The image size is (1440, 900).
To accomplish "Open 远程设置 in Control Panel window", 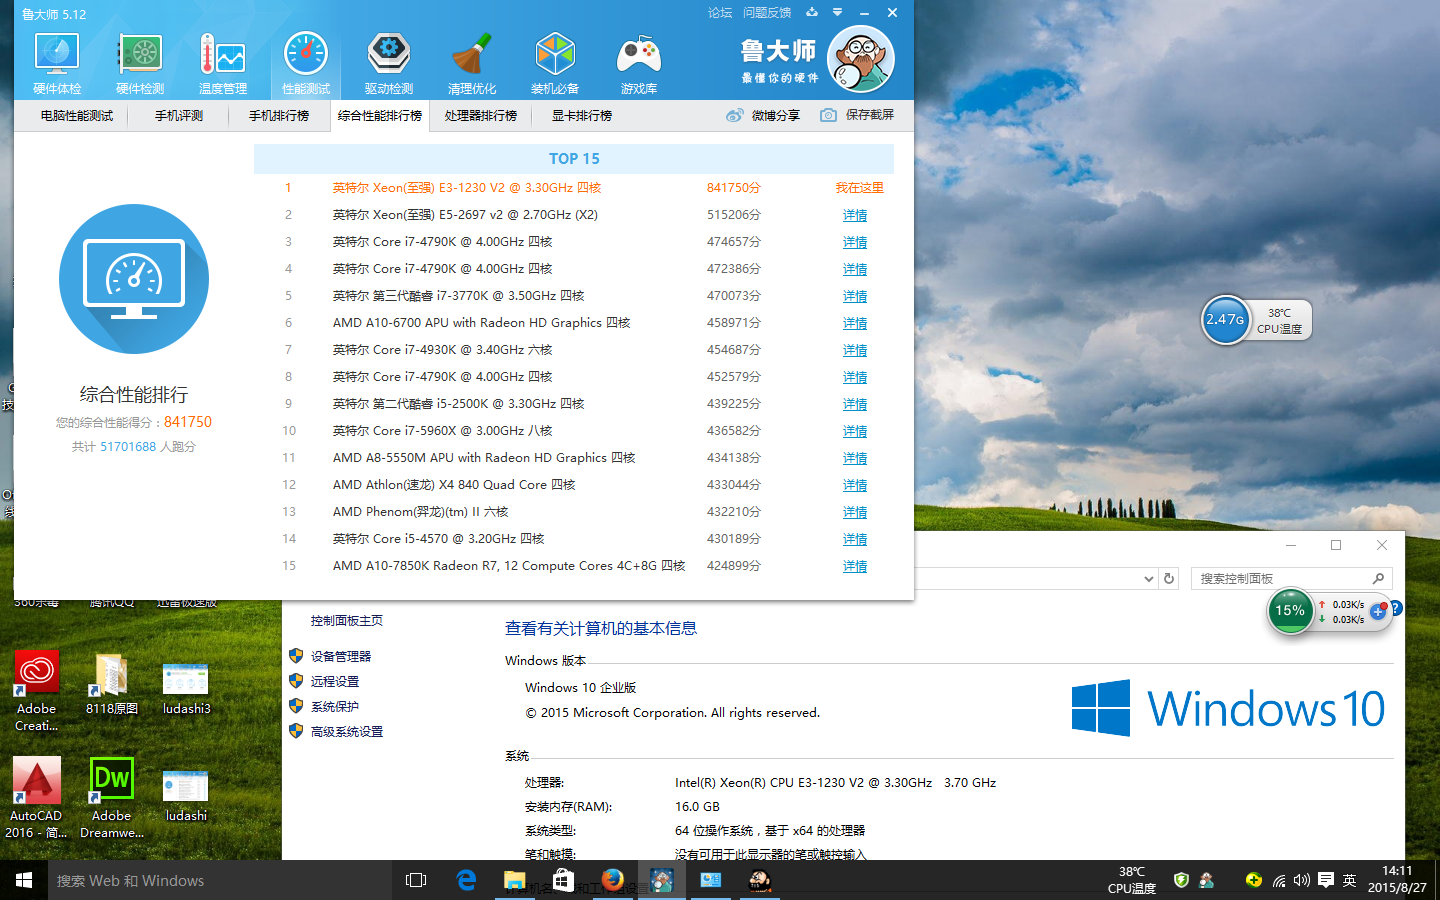I will click(335, 681).
